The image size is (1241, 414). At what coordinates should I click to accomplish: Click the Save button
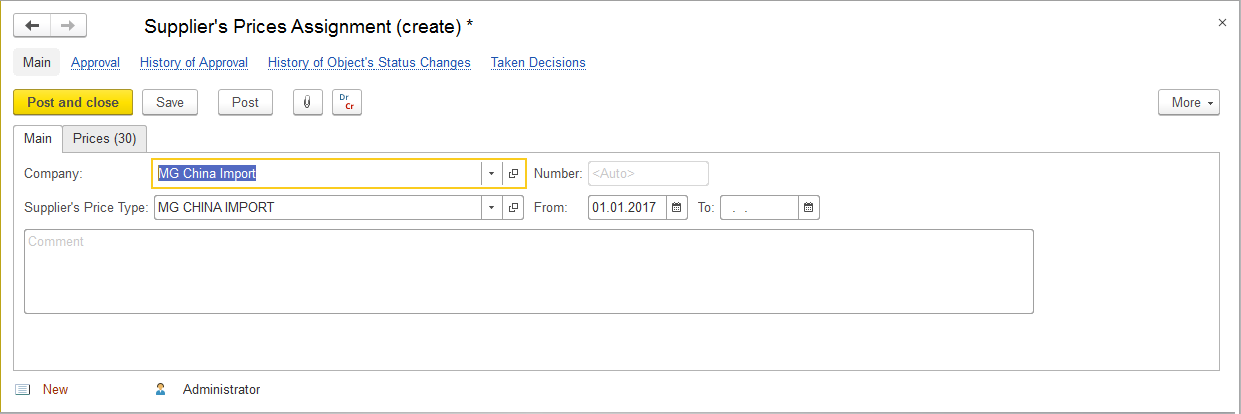click(170, 102)
